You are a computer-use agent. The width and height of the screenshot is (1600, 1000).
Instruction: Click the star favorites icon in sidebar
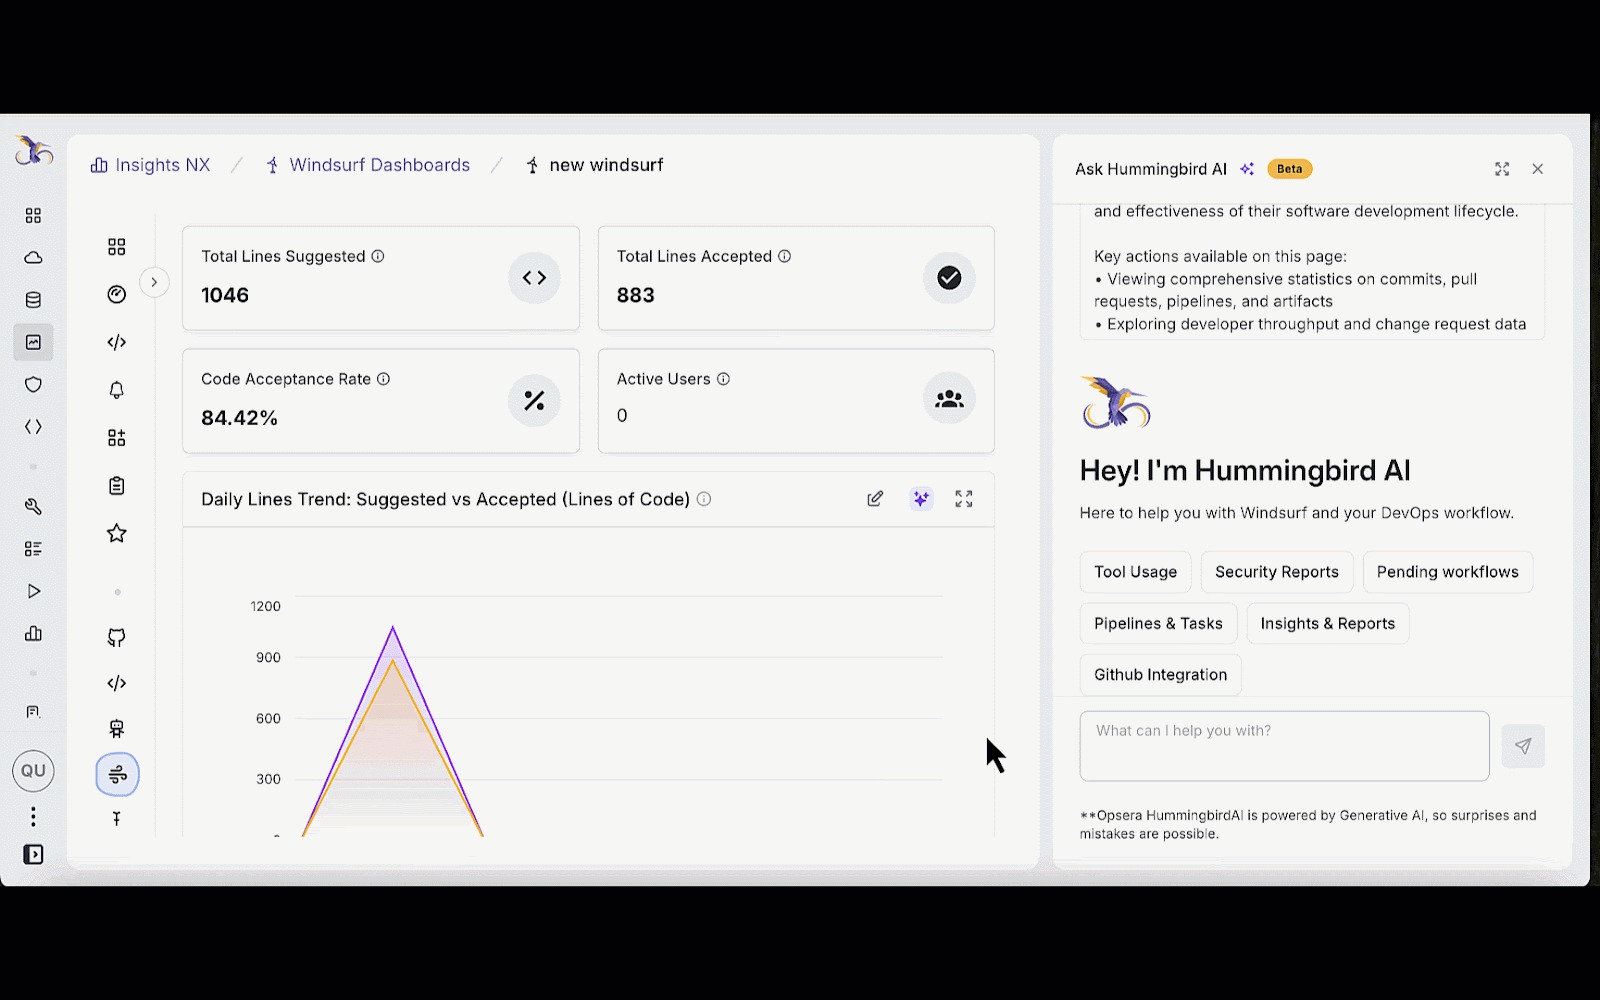point(117,534)
